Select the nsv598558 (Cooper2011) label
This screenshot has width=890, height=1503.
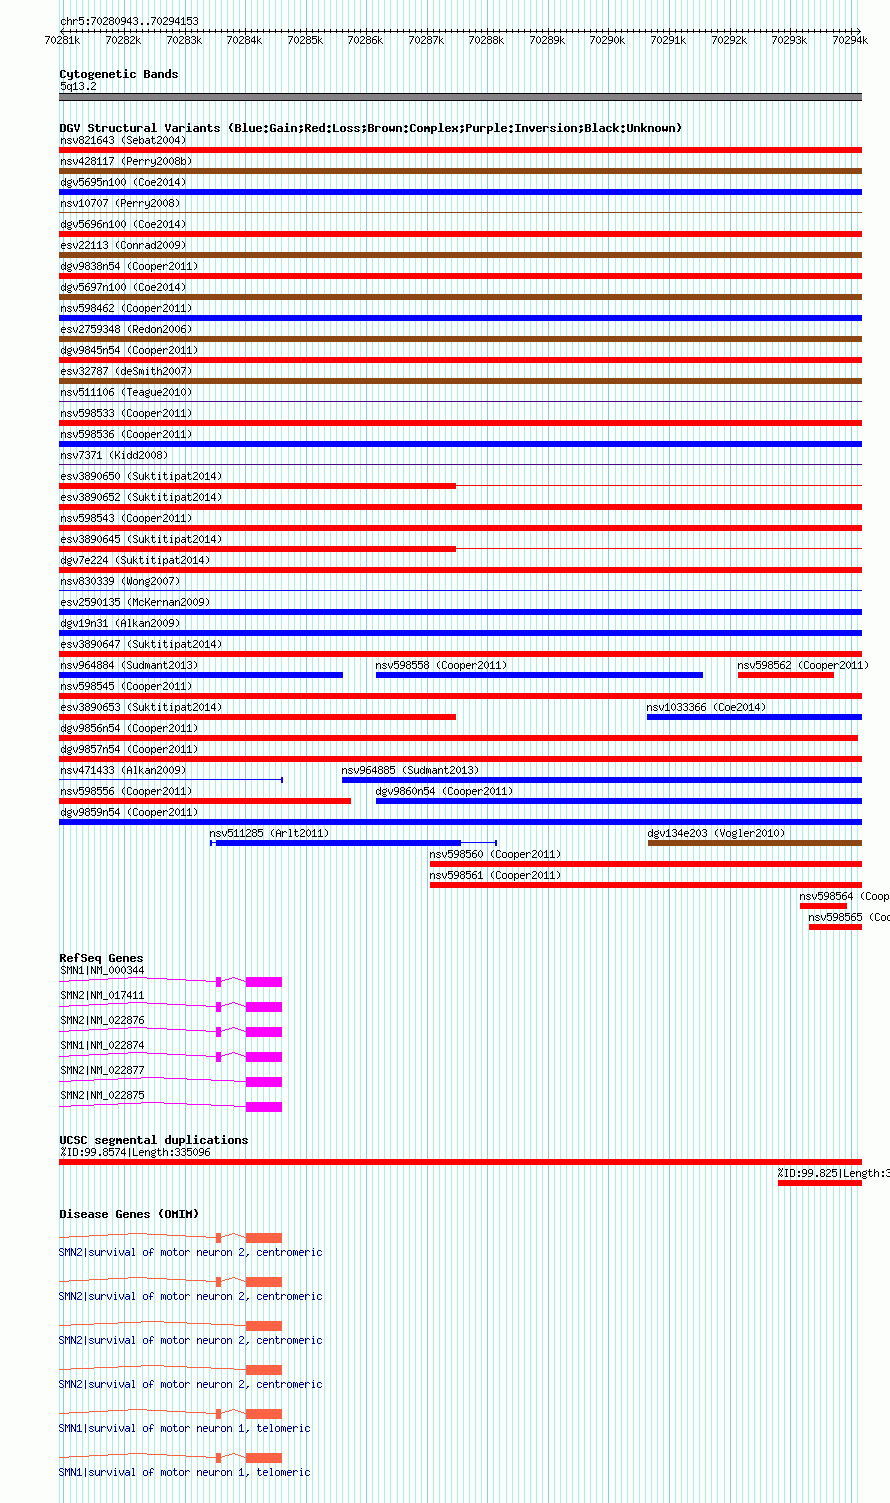click(442, 666)
